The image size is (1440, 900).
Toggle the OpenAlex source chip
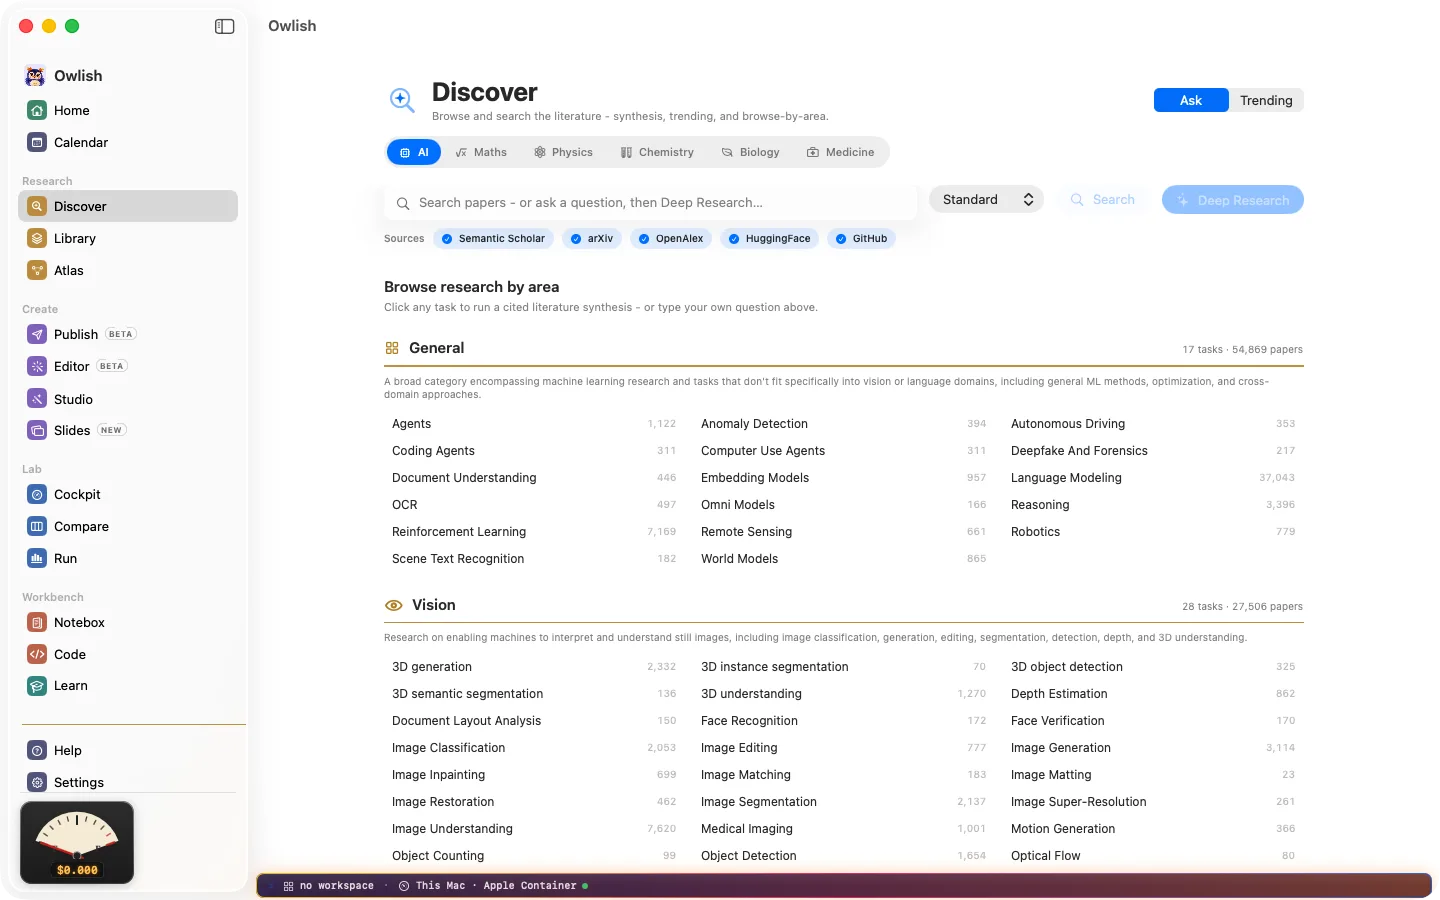pos(671,238)
